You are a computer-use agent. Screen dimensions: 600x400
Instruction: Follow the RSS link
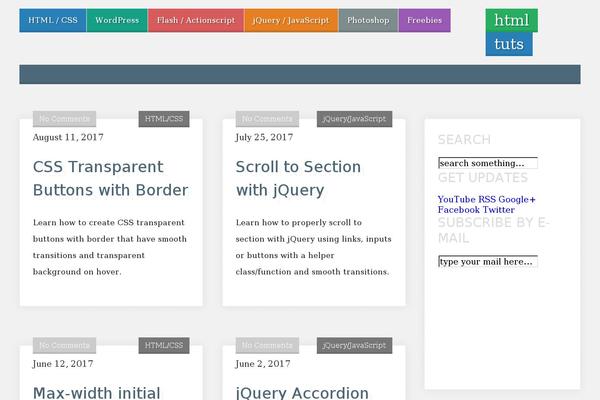[487, 199]
